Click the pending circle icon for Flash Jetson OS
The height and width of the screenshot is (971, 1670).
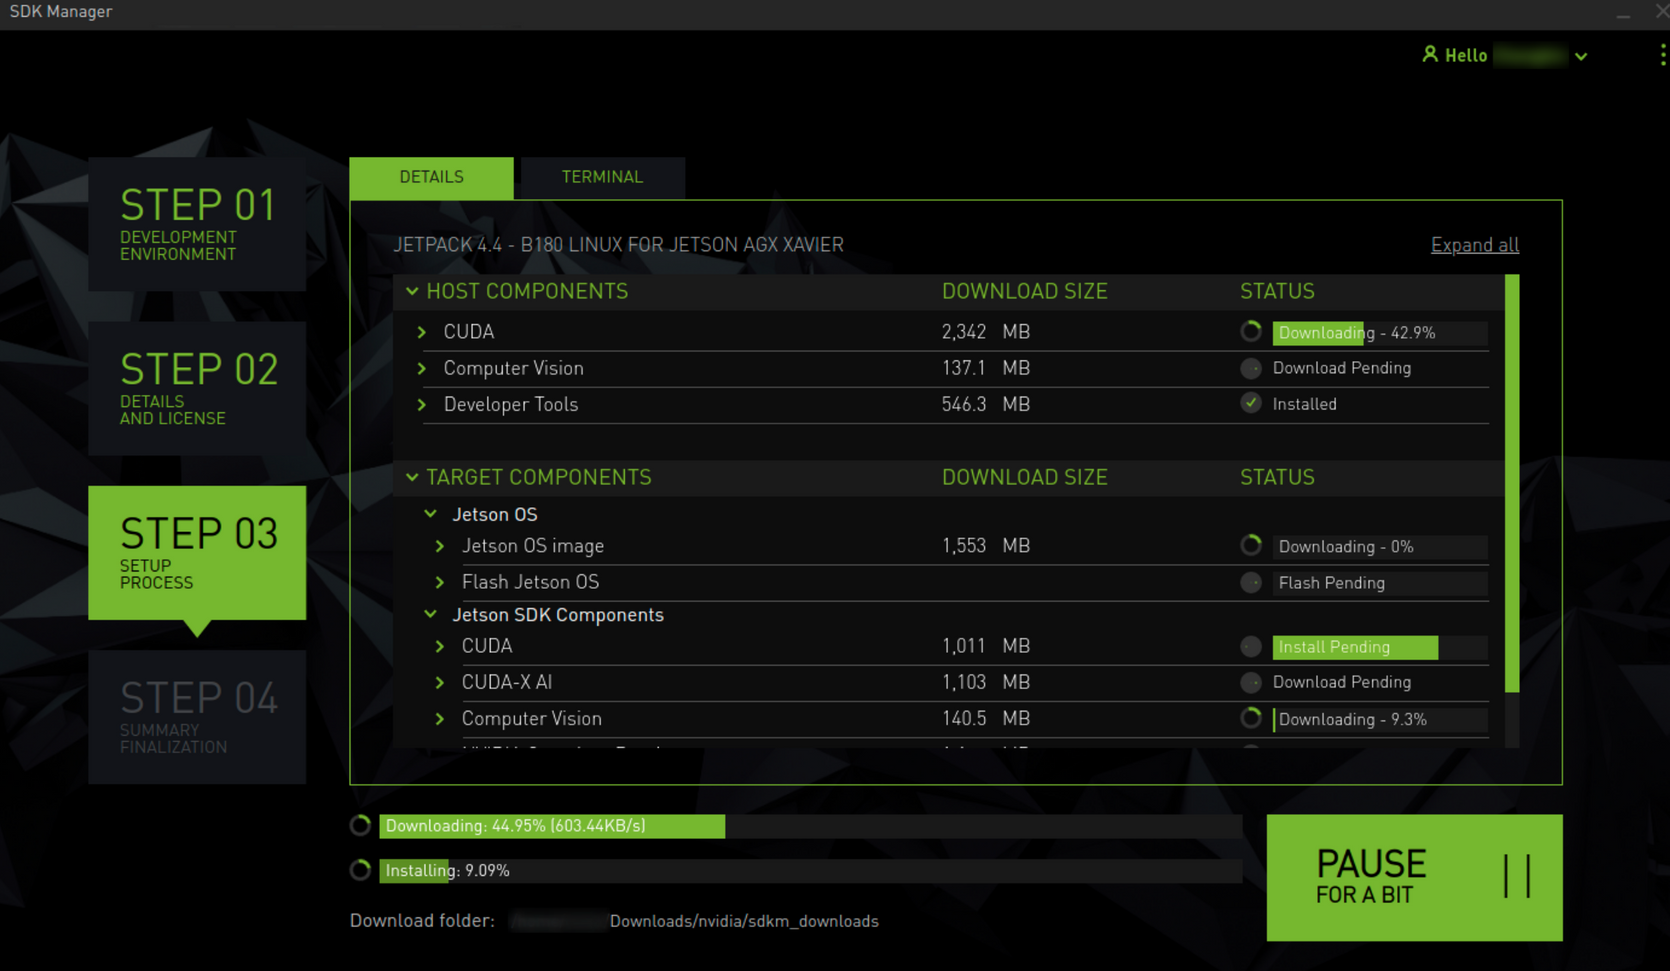pyautogui.click(x=1251, y=582)
